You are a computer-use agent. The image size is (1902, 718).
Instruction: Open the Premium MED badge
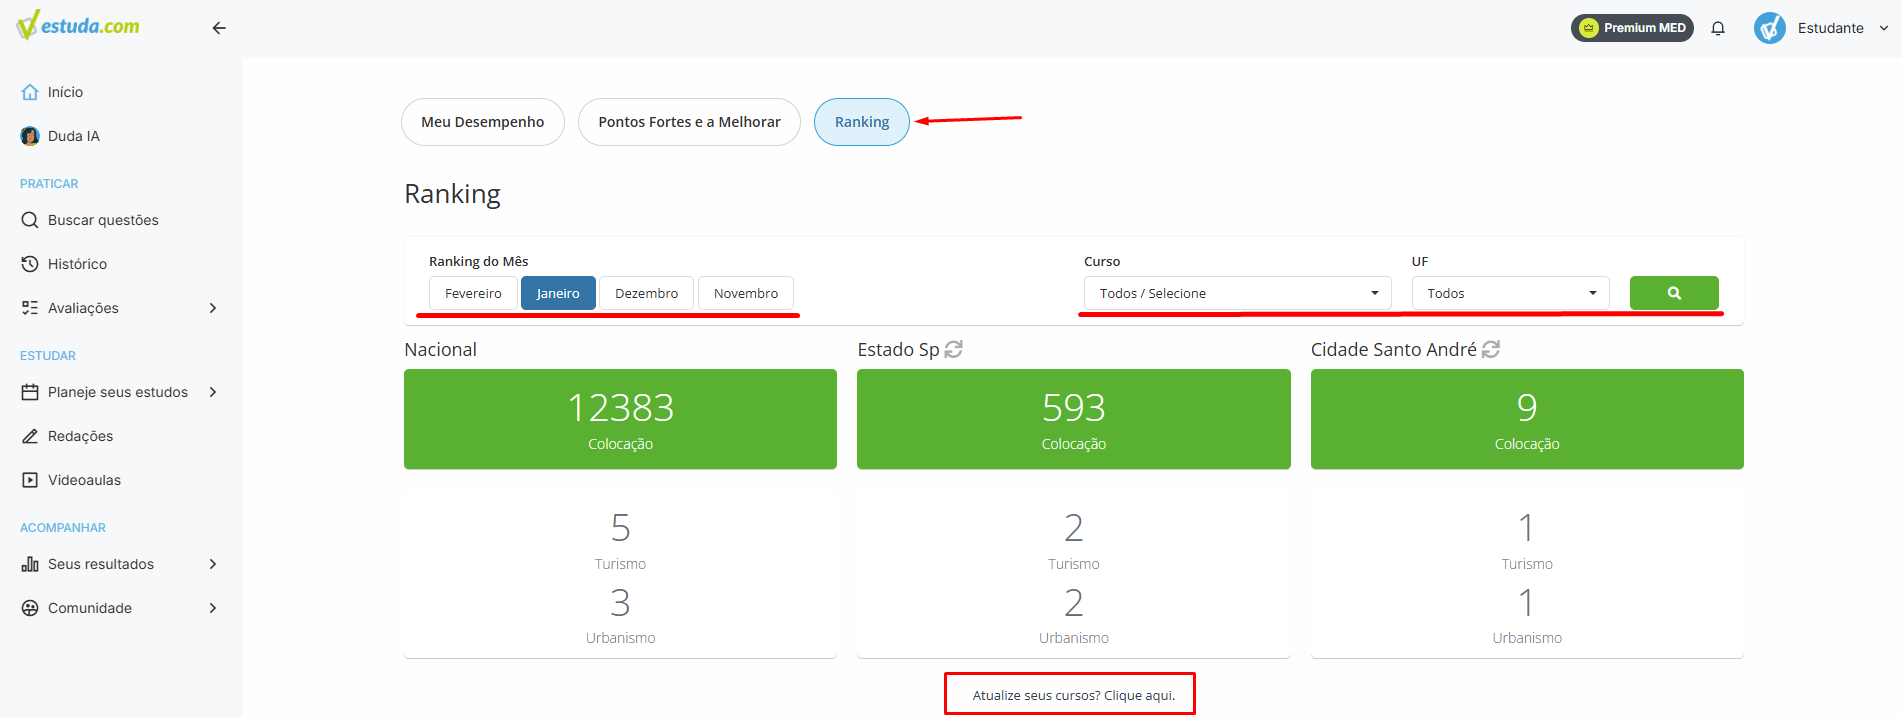(x=1632, y=28)
